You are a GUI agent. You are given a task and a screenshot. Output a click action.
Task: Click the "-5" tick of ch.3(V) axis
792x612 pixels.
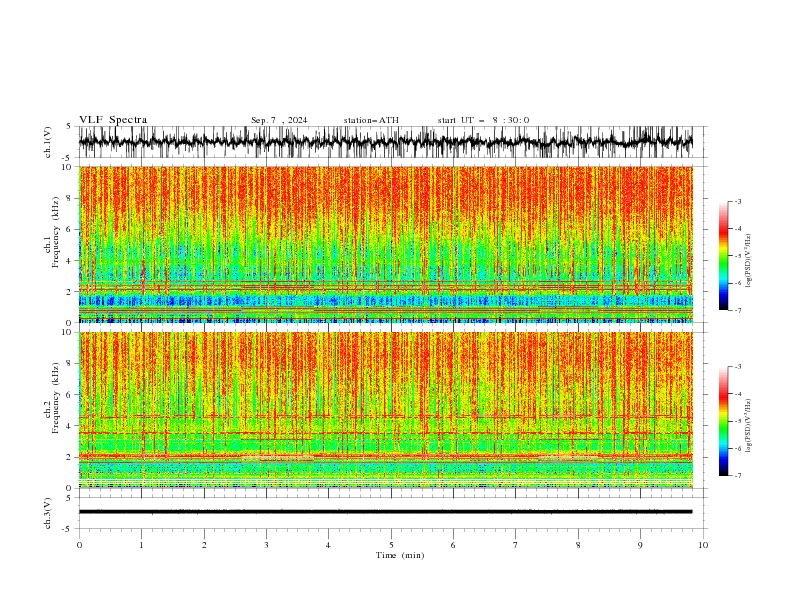68,529
